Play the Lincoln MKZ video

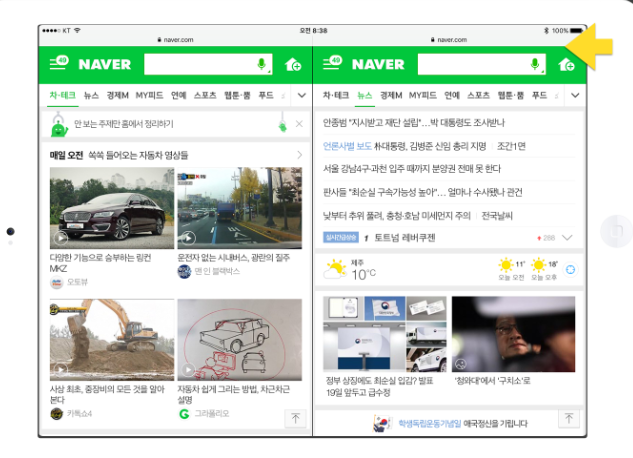(61, 238)
